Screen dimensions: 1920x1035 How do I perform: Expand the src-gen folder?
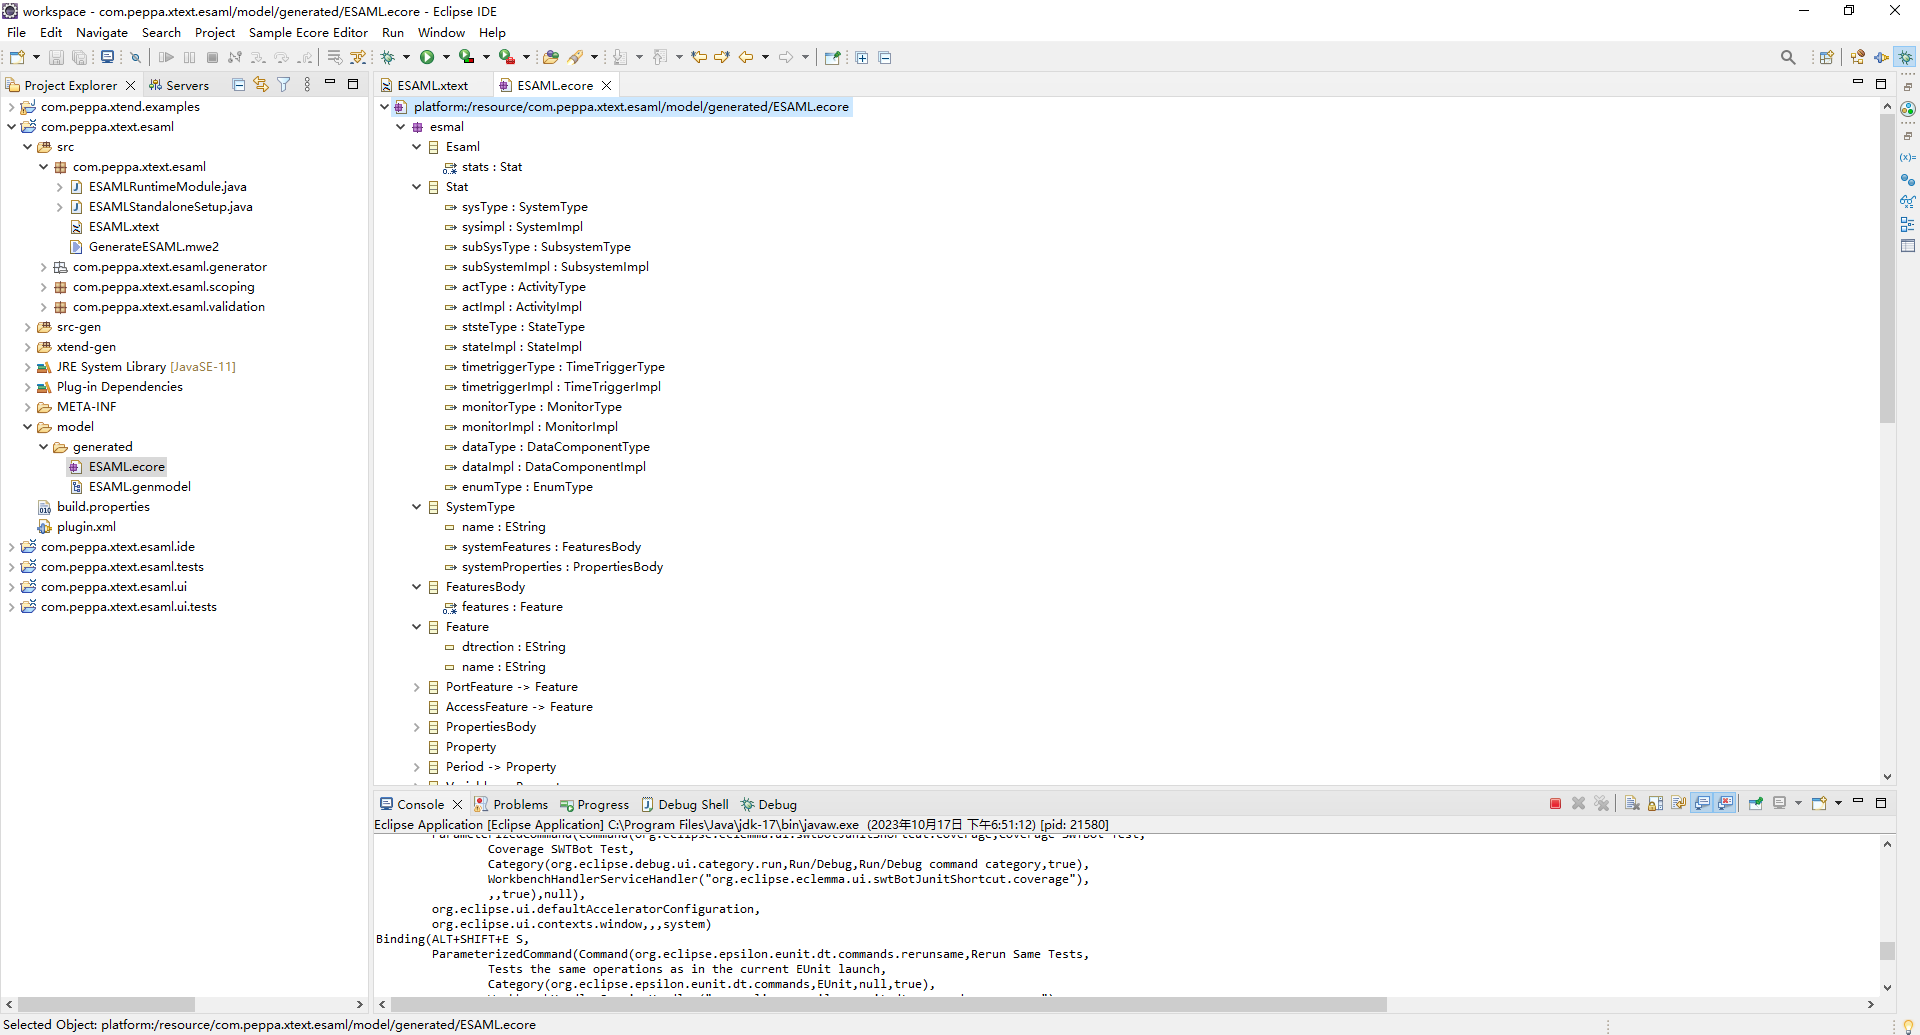point(27,327)
